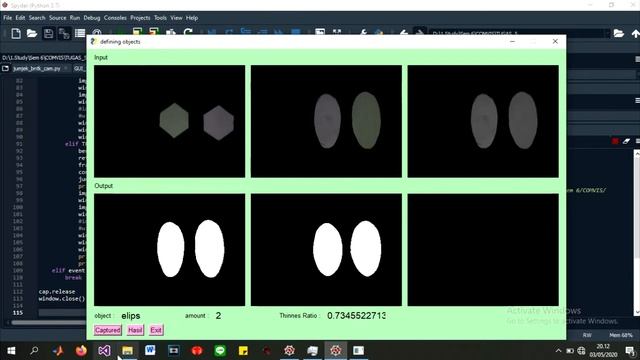This screenshot has height=360, width=640.
Task: Launch MATLAB from the taskbar
Action: tap(58, 351)
